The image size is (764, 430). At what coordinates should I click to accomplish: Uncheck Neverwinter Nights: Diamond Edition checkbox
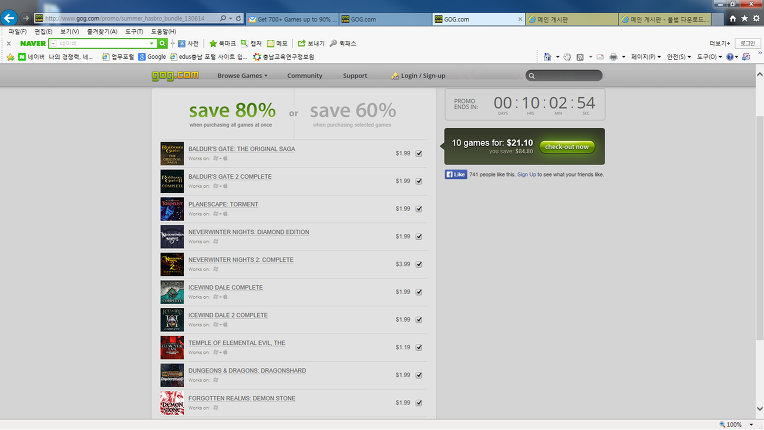coord(419,237)
